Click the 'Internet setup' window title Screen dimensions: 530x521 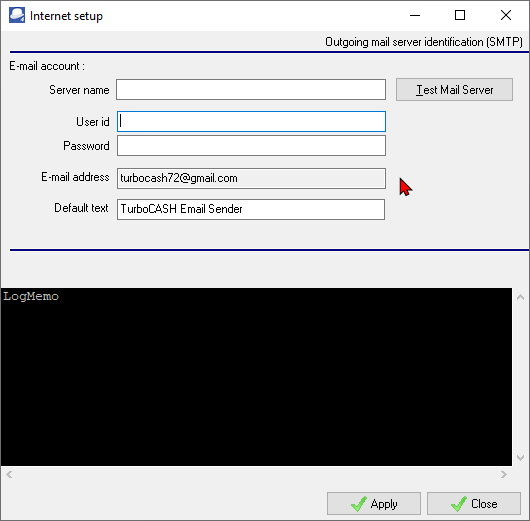66,16
